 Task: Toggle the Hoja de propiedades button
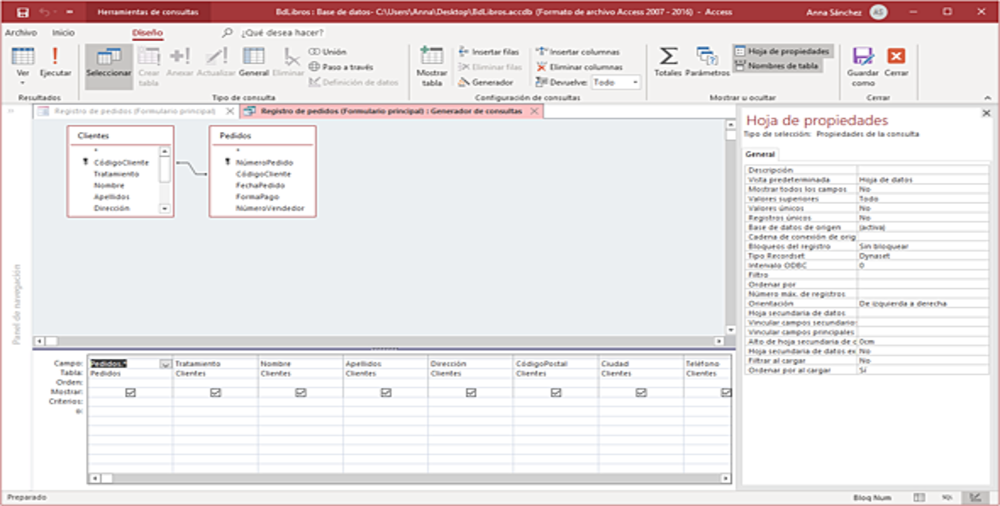click(x=781, y=51)
